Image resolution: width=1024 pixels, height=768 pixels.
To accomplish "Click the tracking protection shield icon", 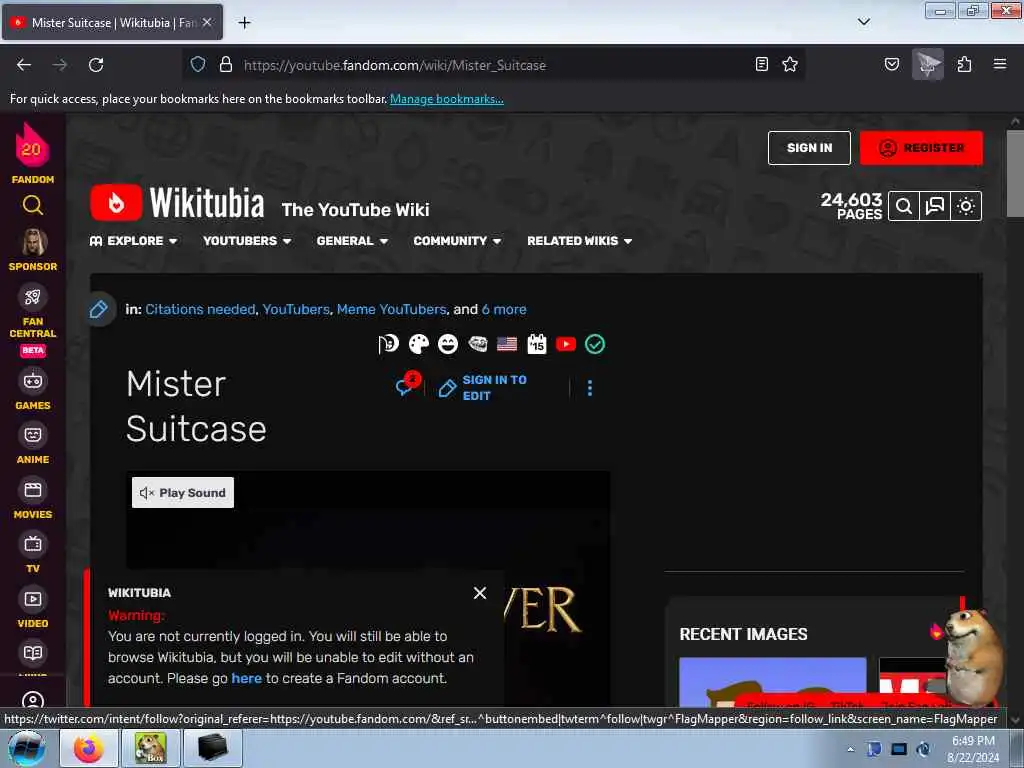I will 198,64.
